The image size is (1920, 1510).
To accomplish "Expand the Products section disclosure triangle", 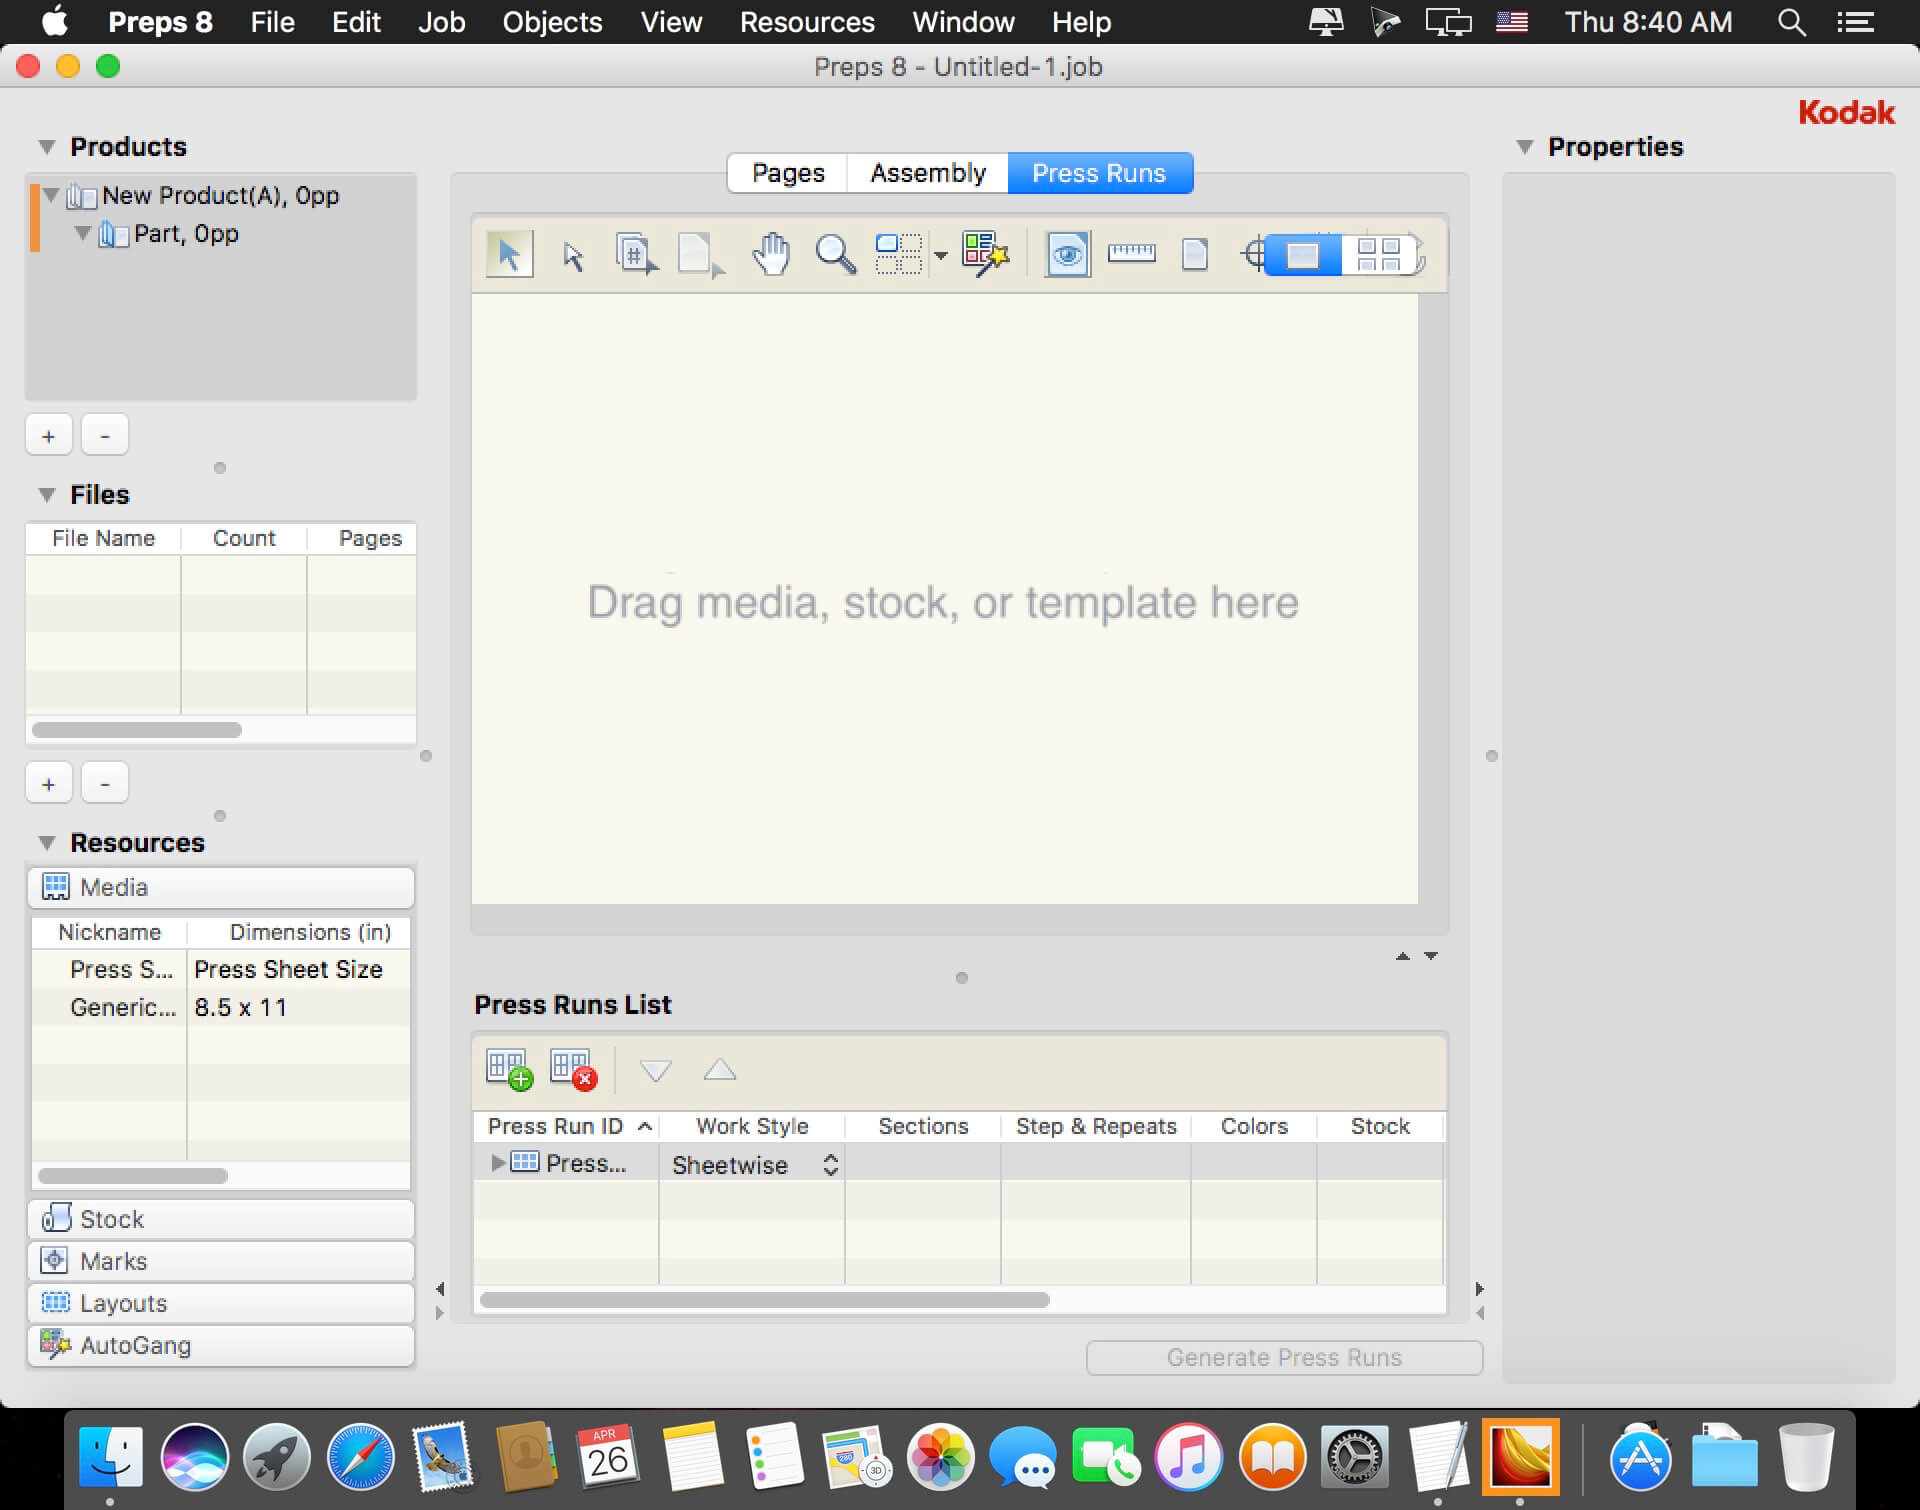I will point(47,145).
